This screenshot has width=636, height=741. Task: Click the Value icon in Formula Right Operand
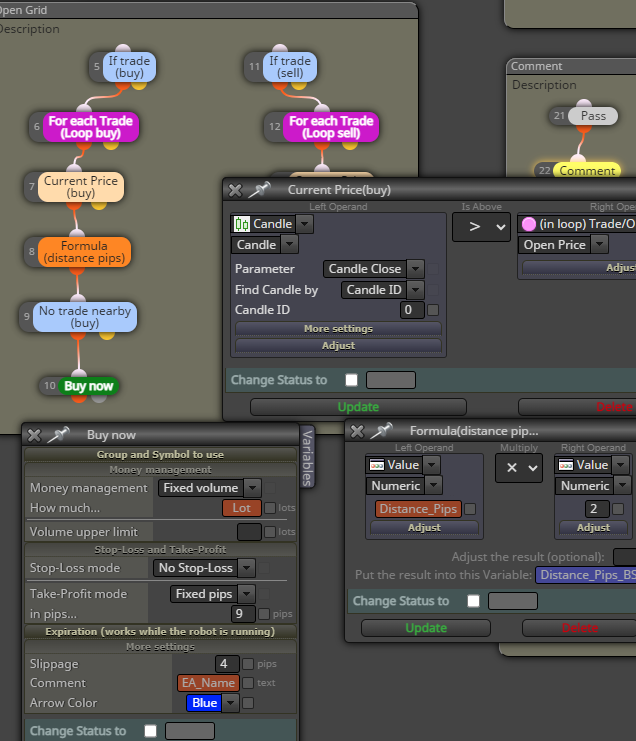point(566,465)
